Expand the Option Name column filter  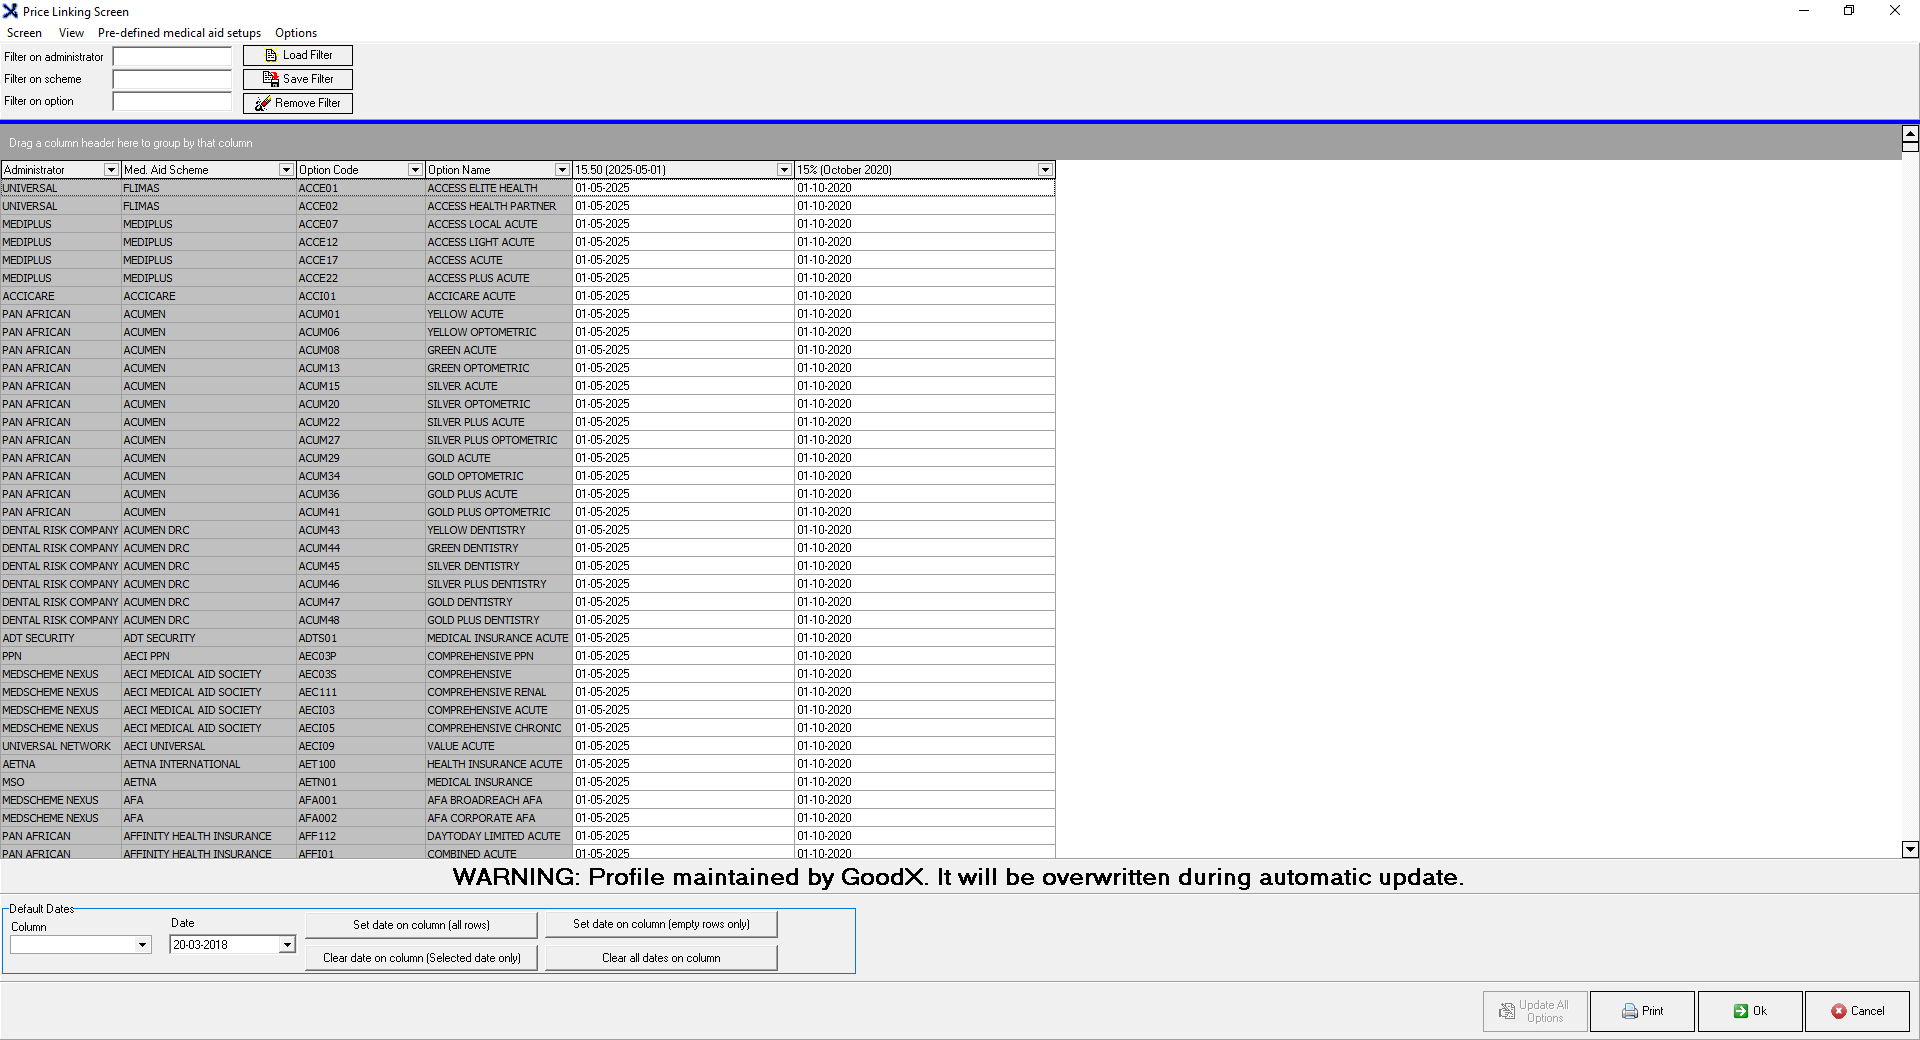point(562,170)
